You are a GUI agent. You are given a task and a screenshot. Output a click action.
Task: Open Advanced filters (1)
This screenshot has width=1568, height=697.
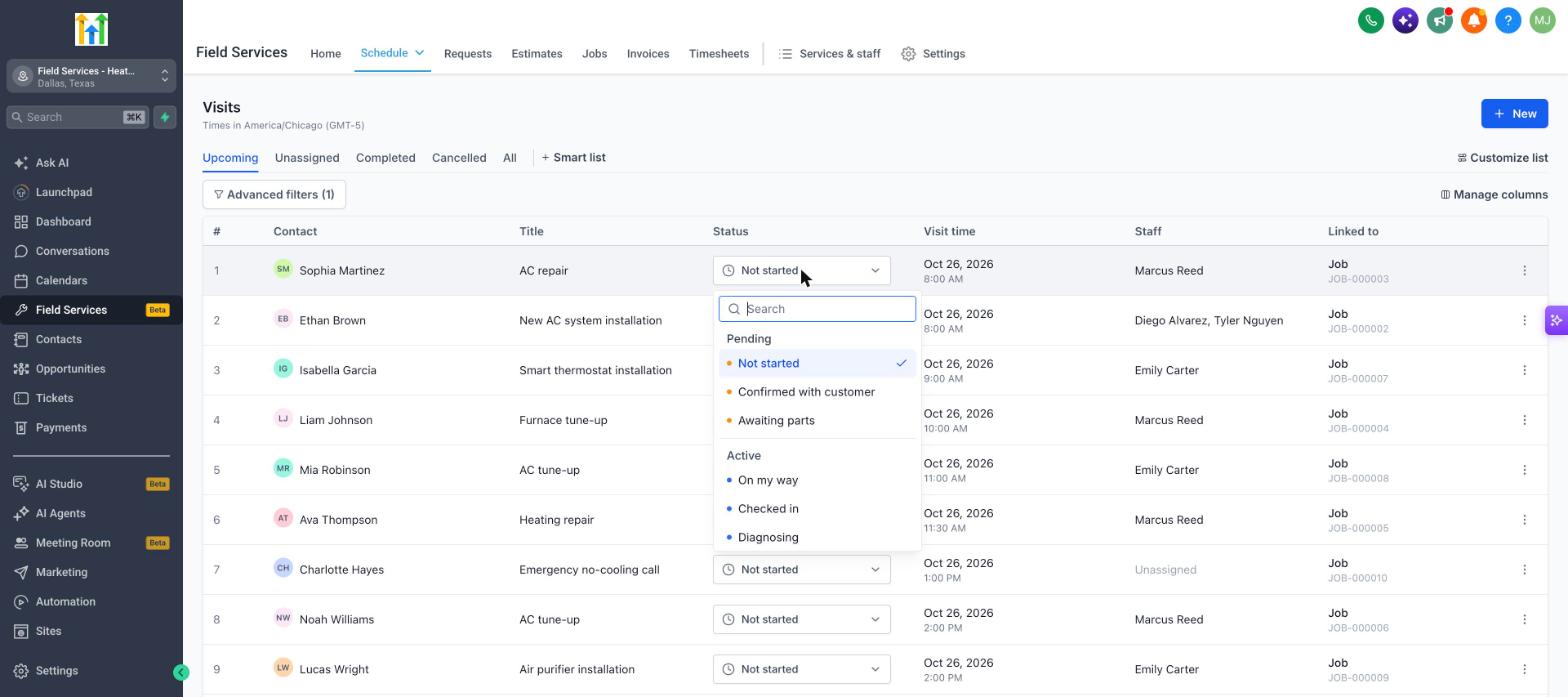274,195
